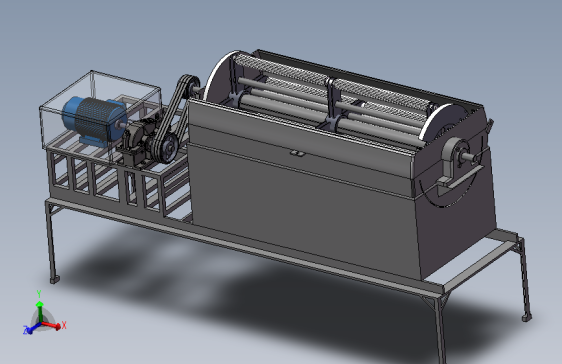
Task: Select the blue electric motor body
Action: pyautogui.click(x=95, y=120)
